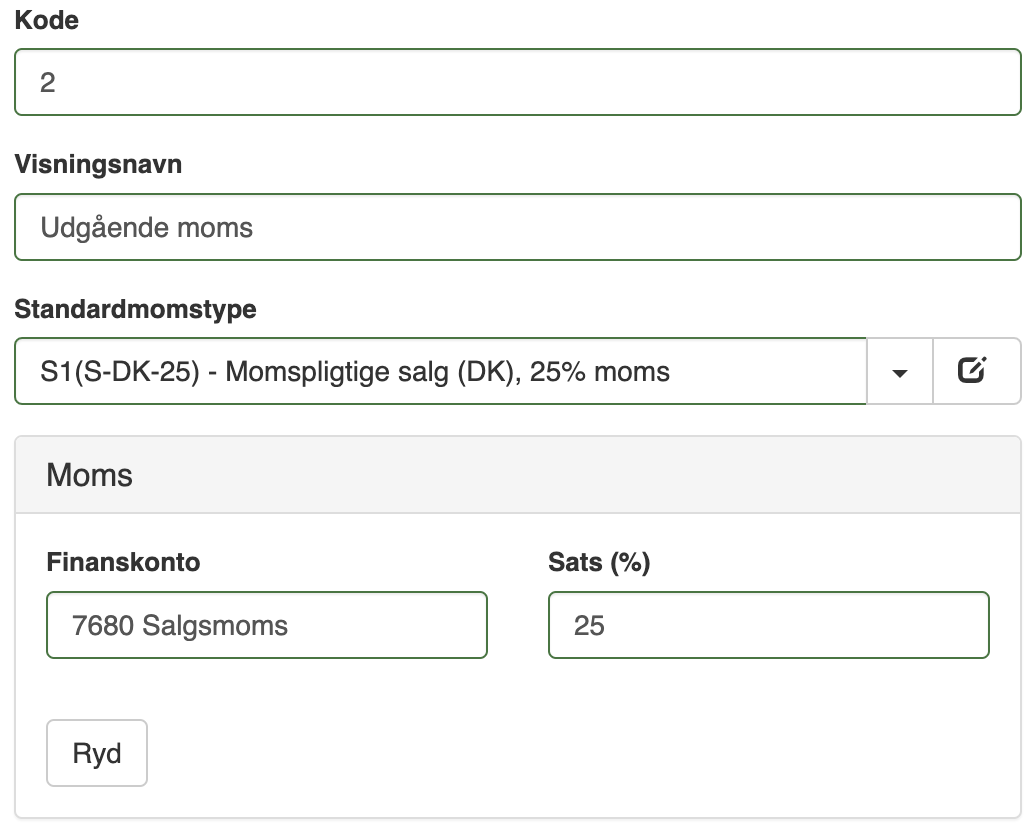Click the Finanskonto label
1036x832 pixels.
123,562
